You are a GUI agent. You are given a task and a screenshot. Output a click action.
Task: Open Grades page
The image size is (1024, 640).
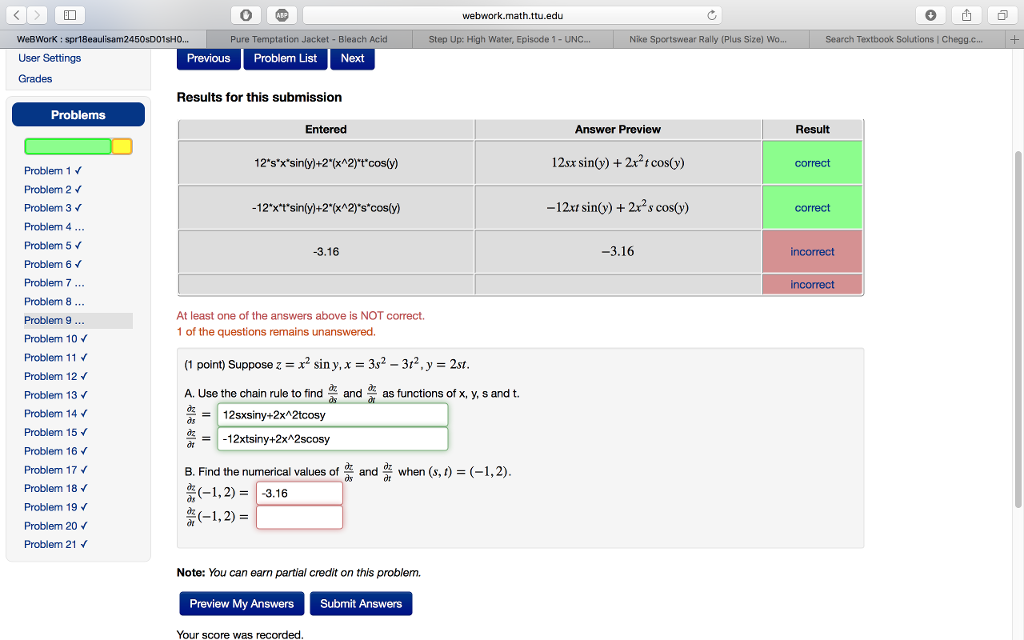click(34, 78)
